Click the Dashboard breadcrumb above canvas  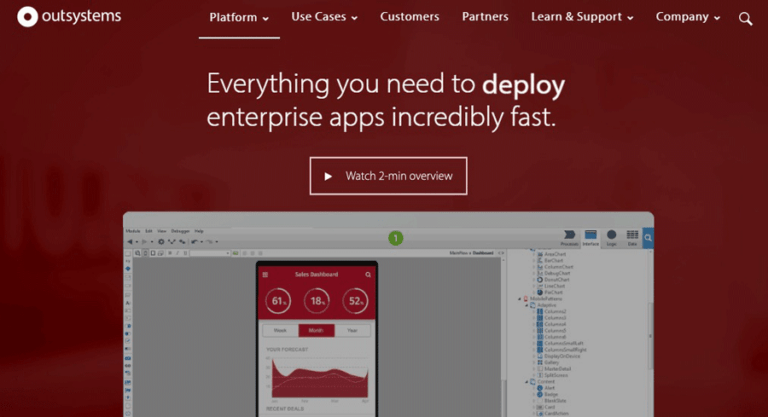483,253
